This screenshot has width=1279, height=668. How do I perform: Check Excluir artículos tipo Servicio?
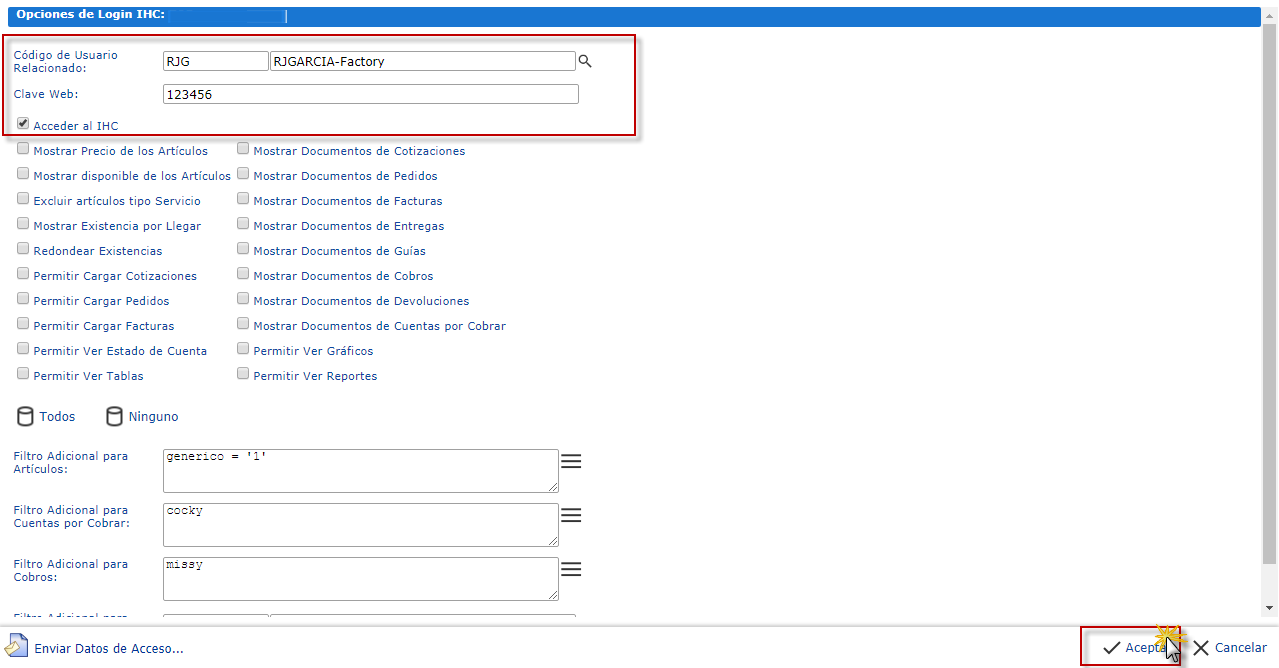pyautogui.click(x=23, y=199)
